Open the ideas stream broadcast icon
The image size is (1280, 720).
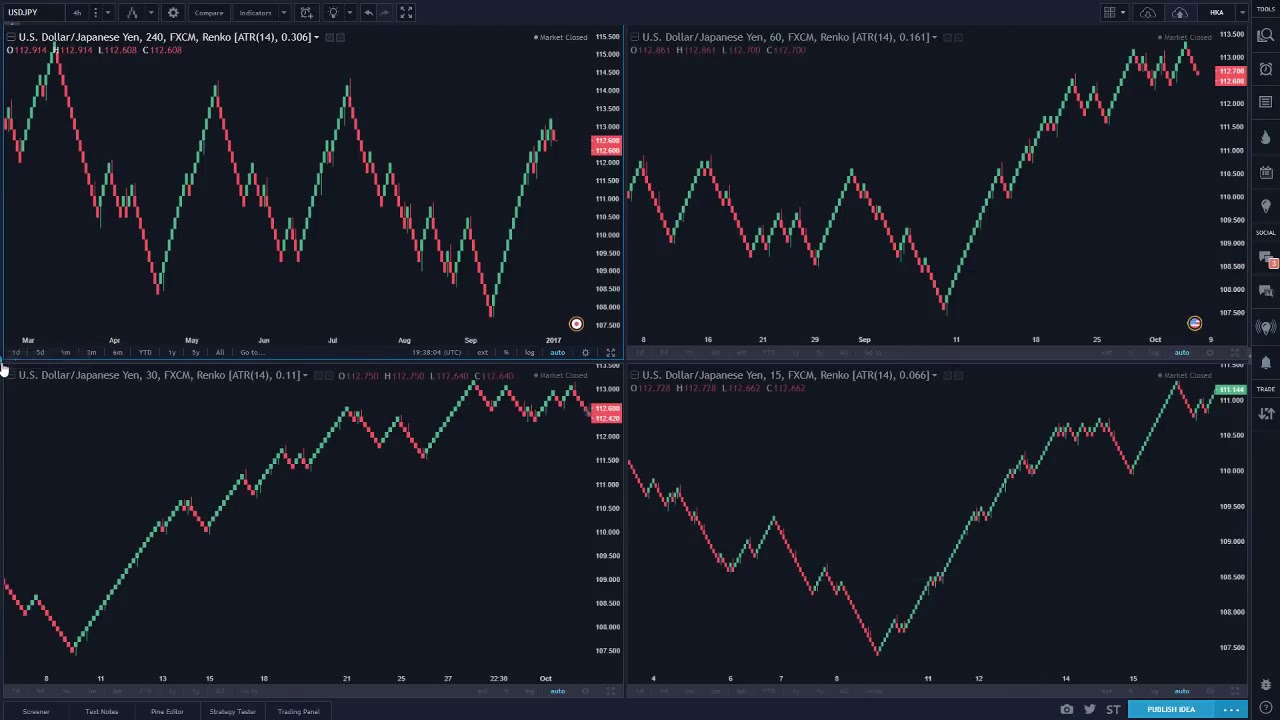tap(1266, 327)
